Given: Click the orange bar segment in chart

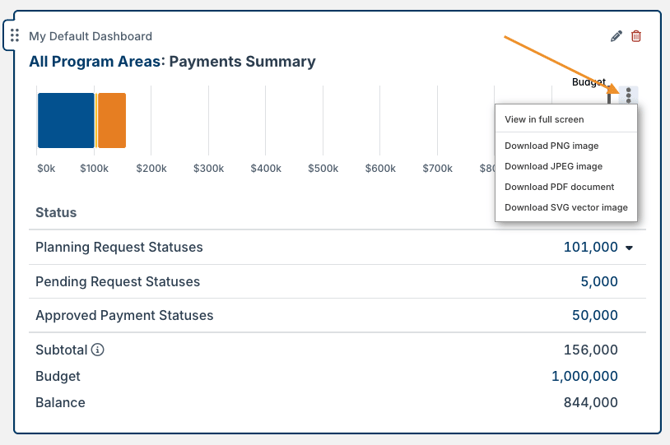Looking at the screenshot, I should coord(111,120).
